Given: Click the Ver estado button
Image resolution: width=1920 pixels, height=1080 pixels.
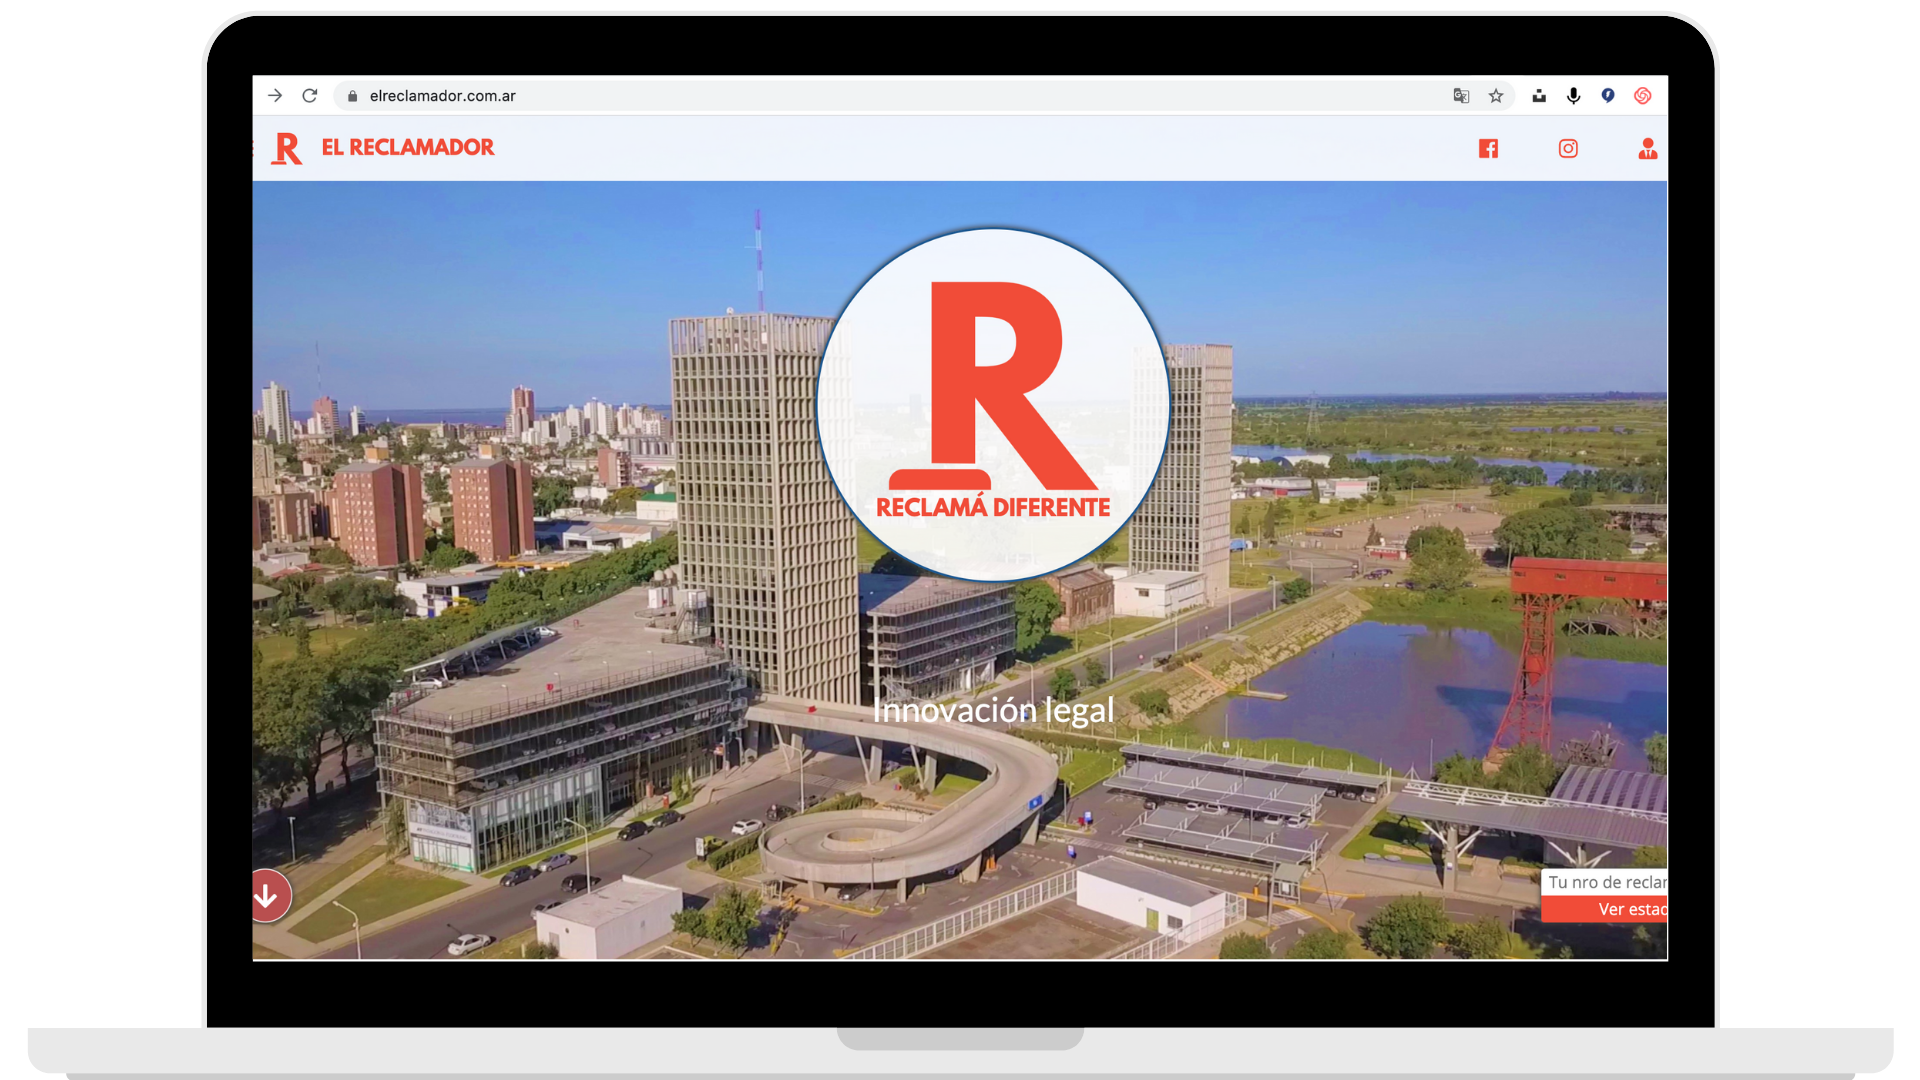Looking at the screenshot, I should tap(1605, 909).
